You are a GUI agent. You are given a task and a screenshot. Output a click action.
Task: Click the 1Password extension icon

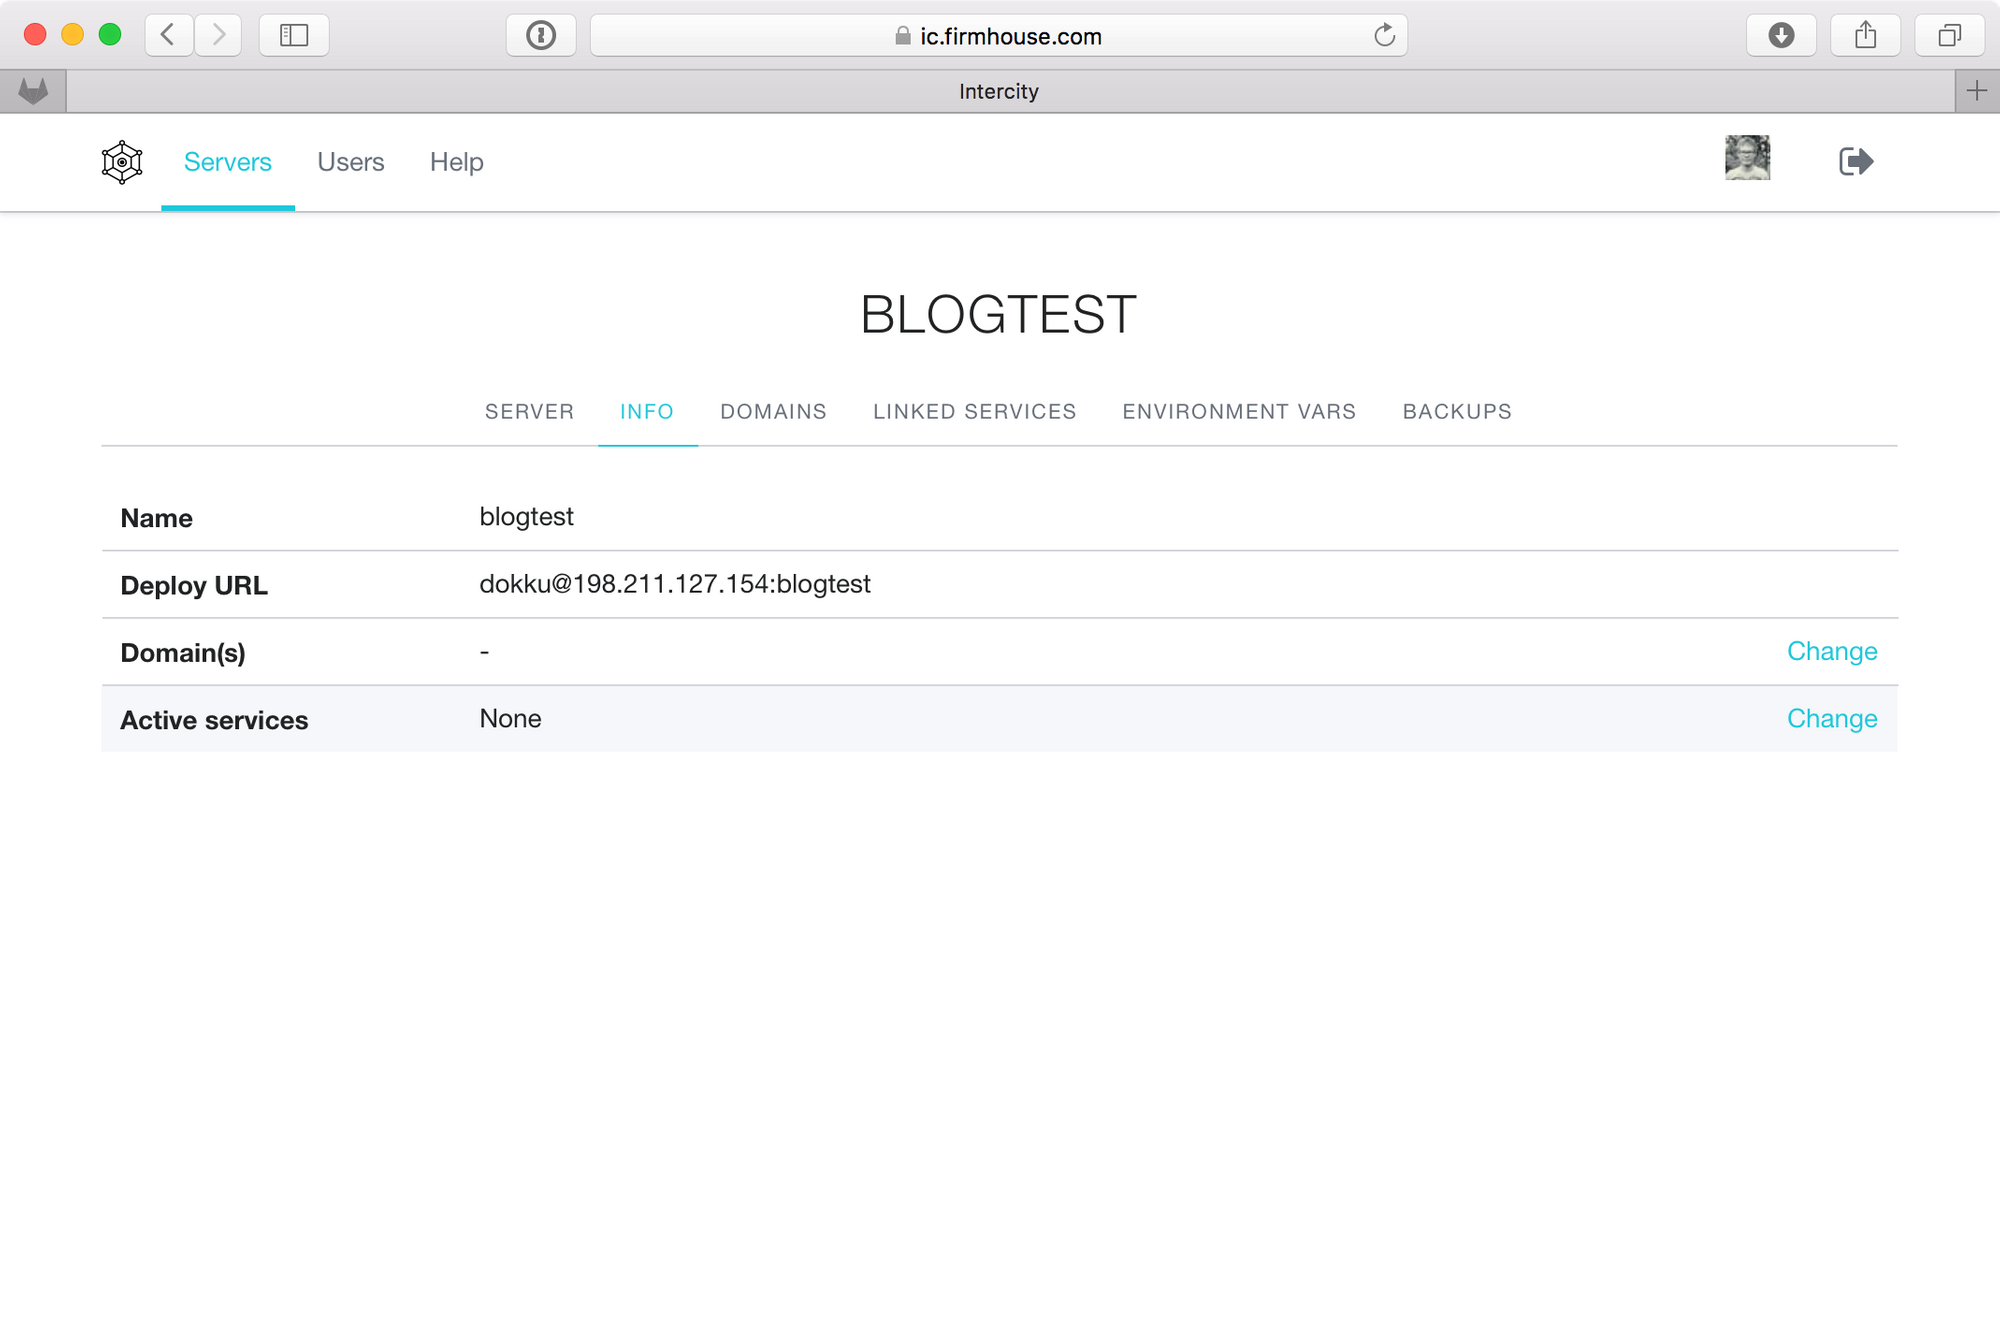(x=541, y=36)
